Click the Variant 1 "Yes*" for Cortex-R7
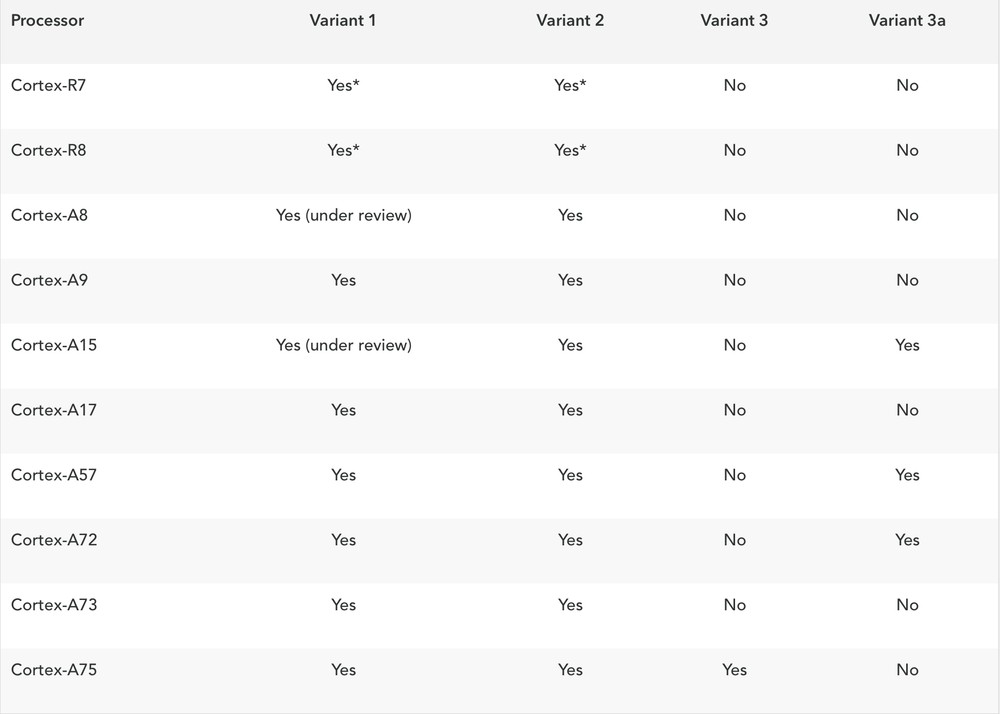The width and height of the screenshot is (1000, 714). click(343, 85)
